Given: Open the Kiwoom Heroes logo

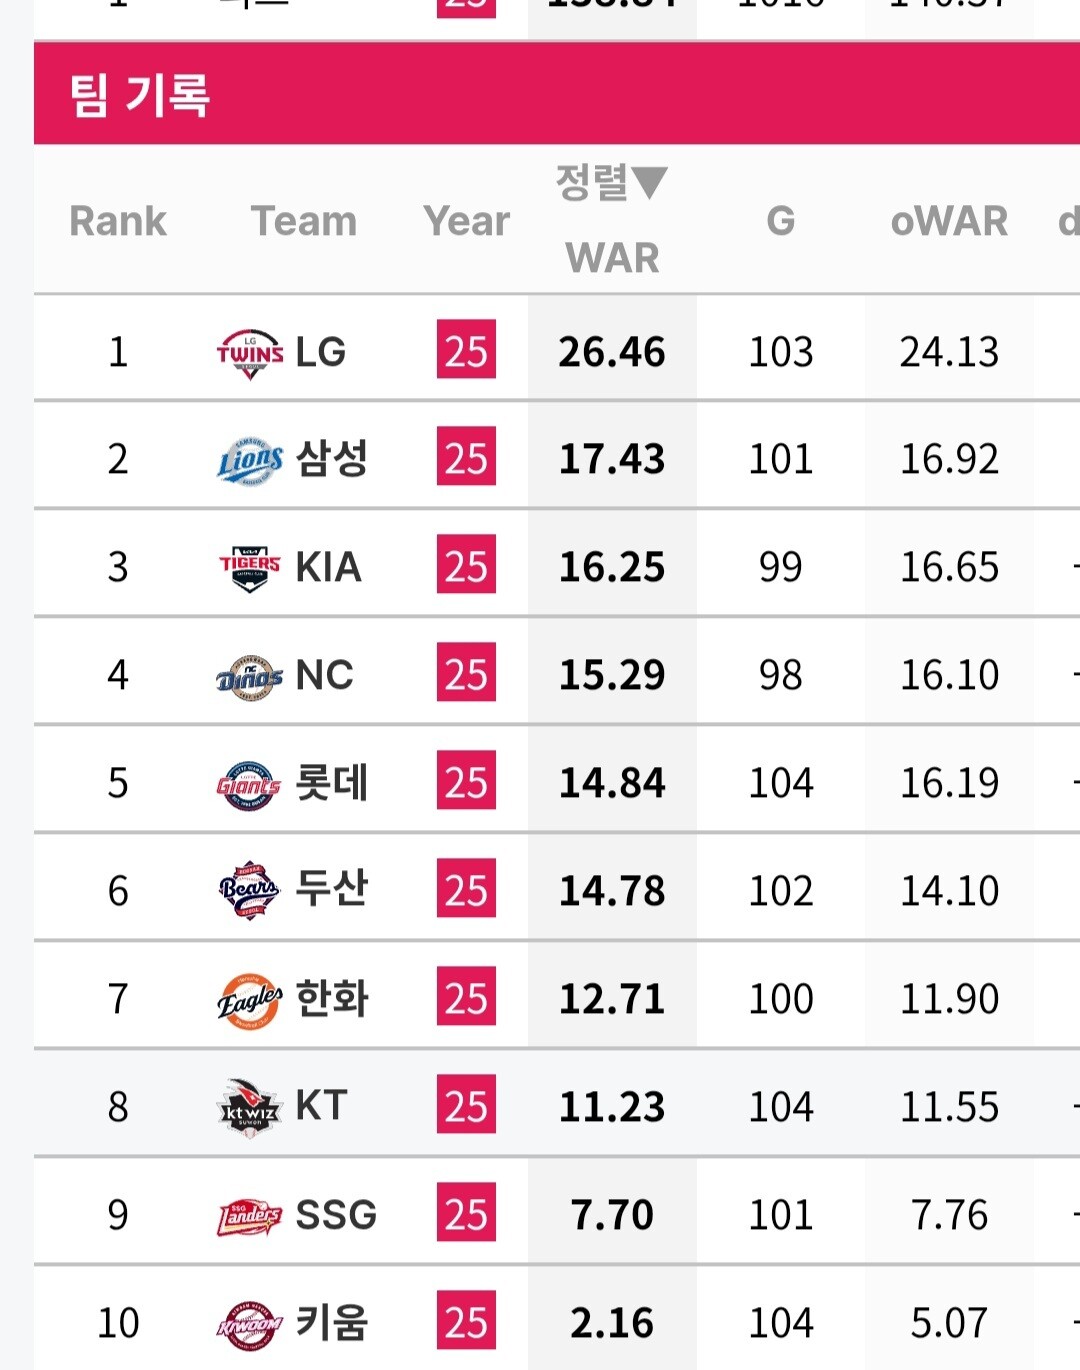Looking at the screenshot, I should tap(249, 1325).
